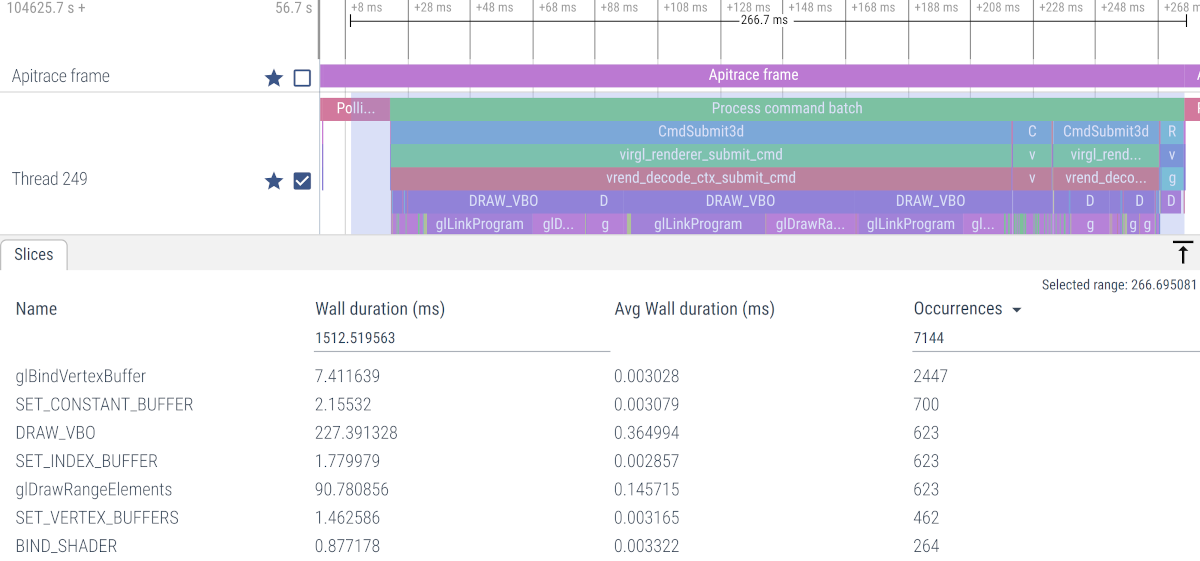
Task: Click the Occurrences column header label
Action: click(x=958, y=309)
